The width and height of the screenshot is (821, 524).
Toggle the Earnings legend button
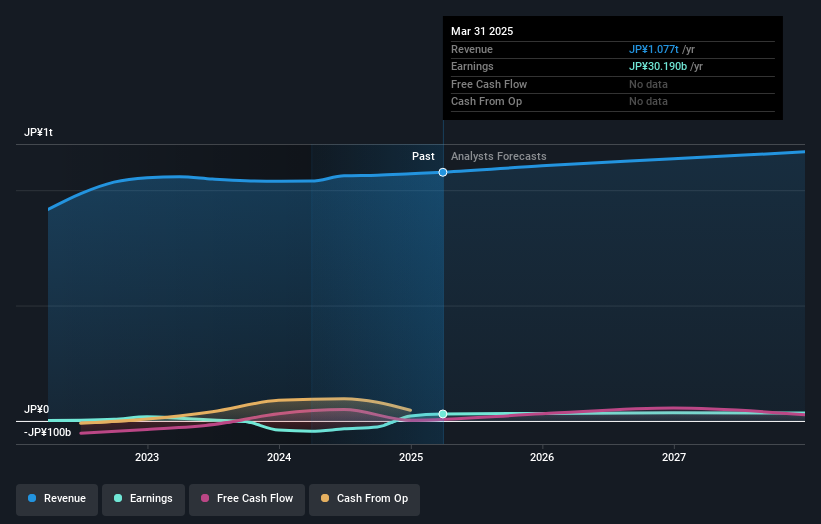pyautogui.click(x=143, y=499)
